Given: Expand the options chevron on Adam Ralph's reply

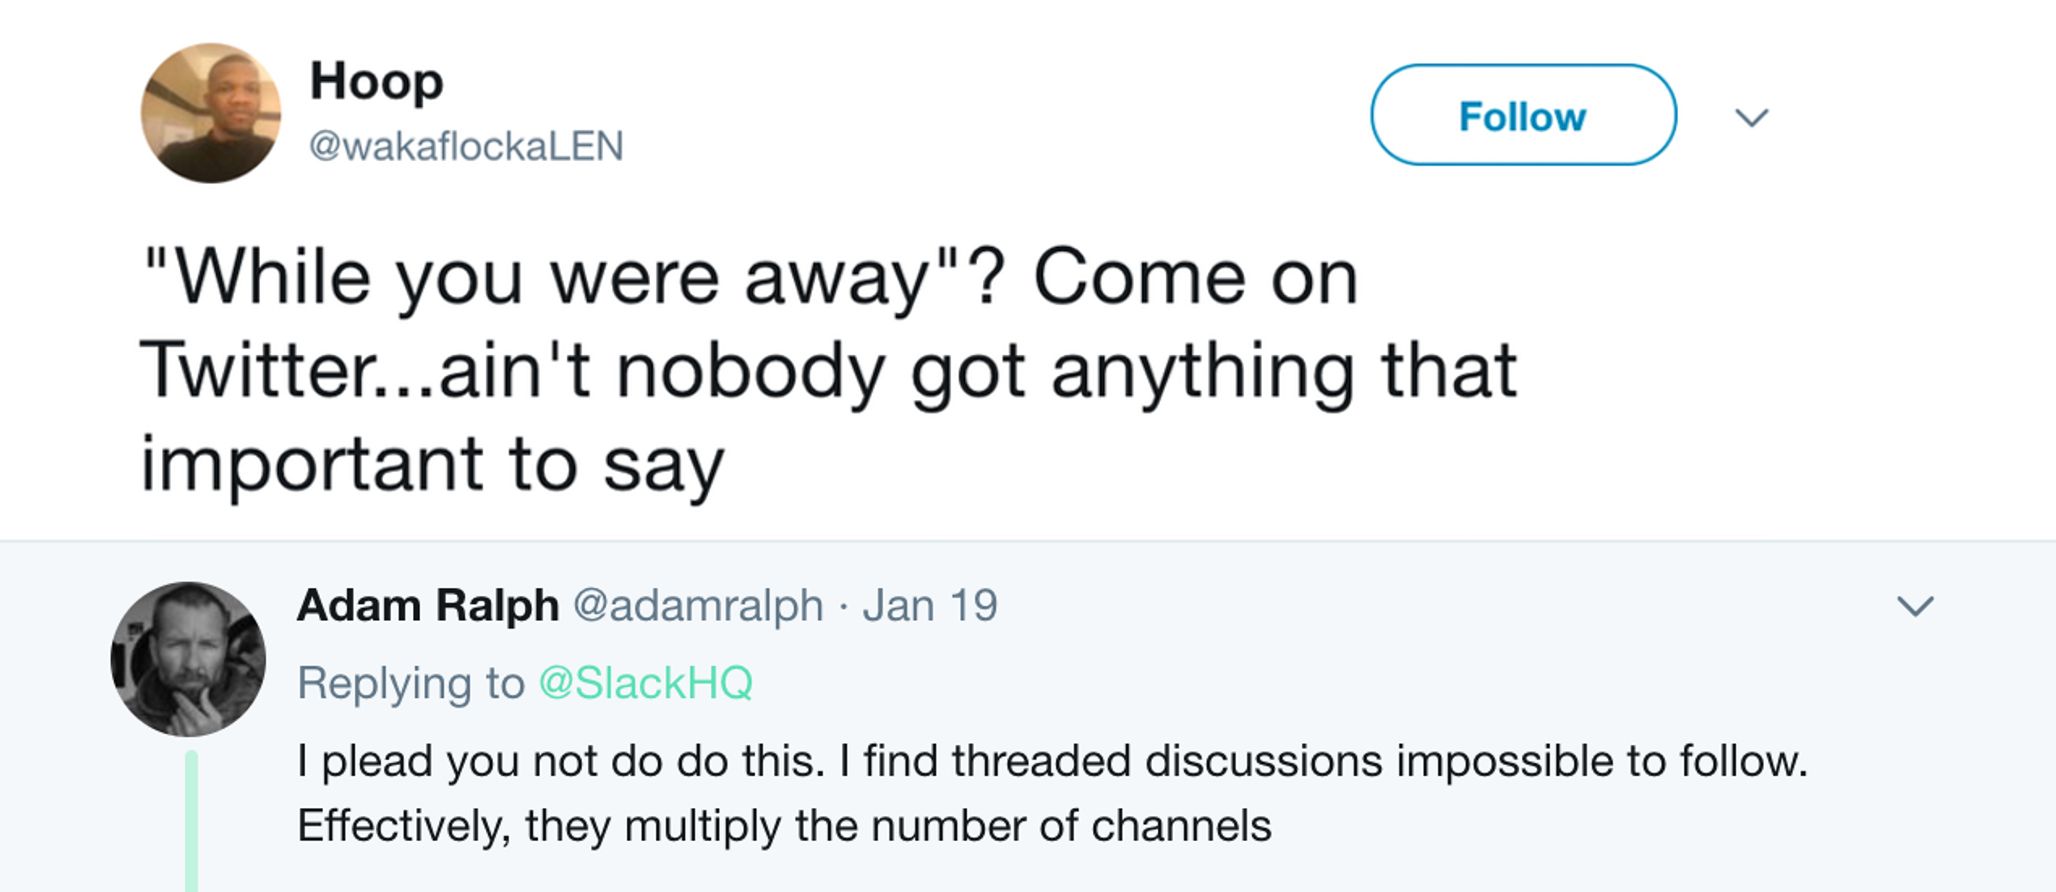Looking at the screenshot, I should click(x=1916, y=606).
